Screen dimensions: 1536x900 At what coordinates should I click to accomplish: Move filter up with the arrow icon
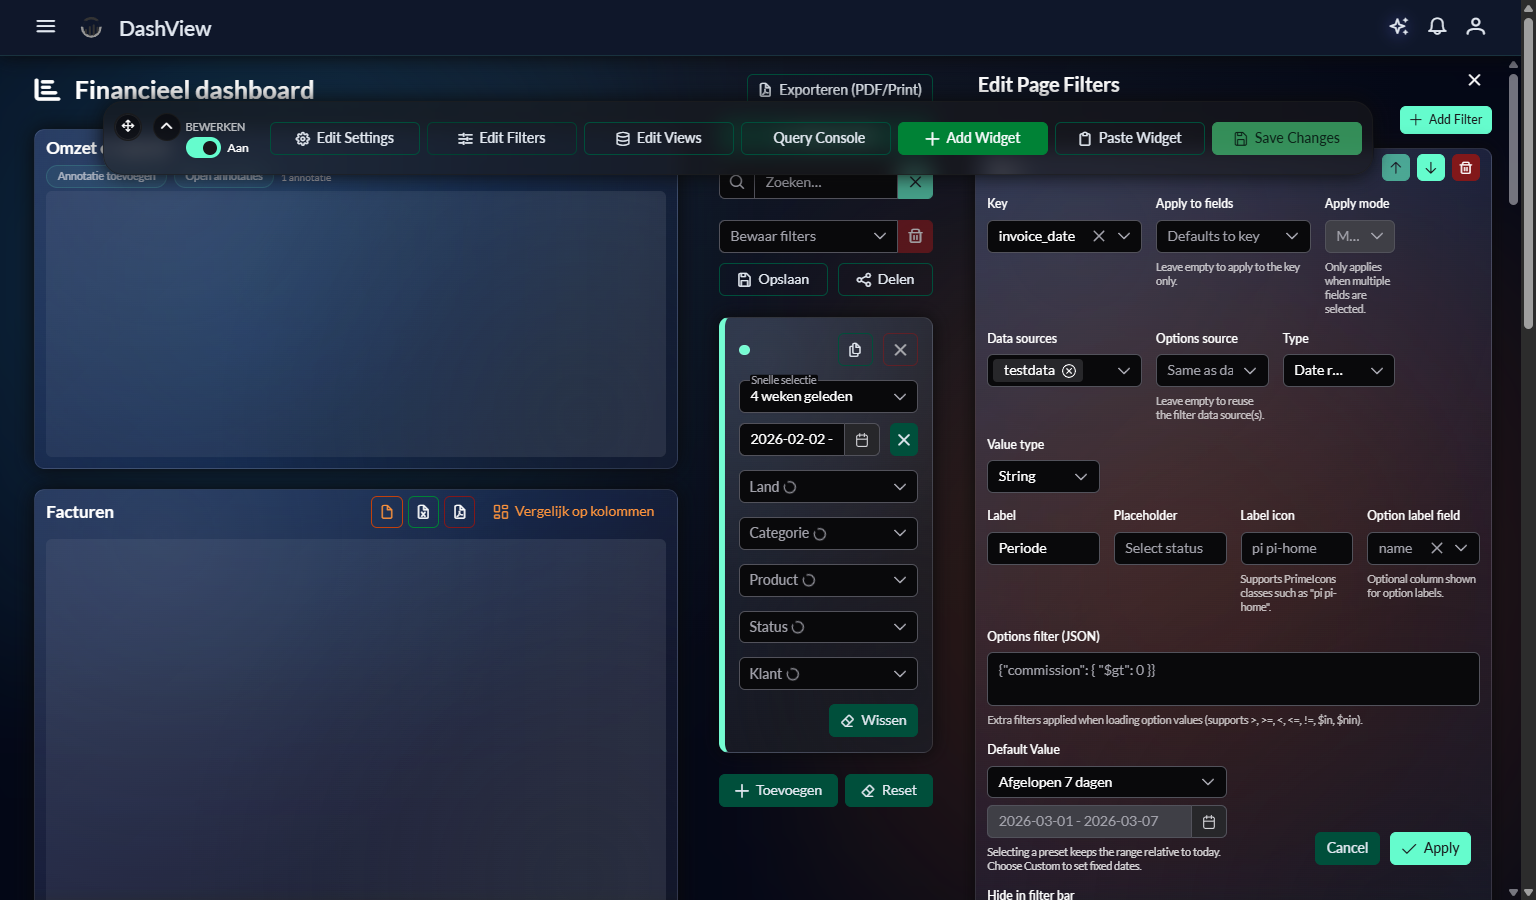(1395, 168)
